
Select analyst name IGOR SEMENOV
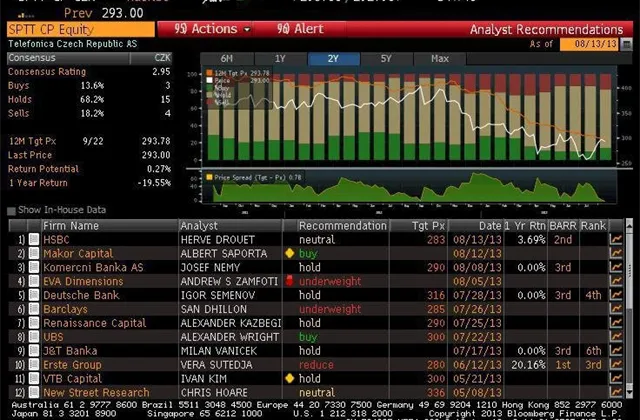(218, 295)
